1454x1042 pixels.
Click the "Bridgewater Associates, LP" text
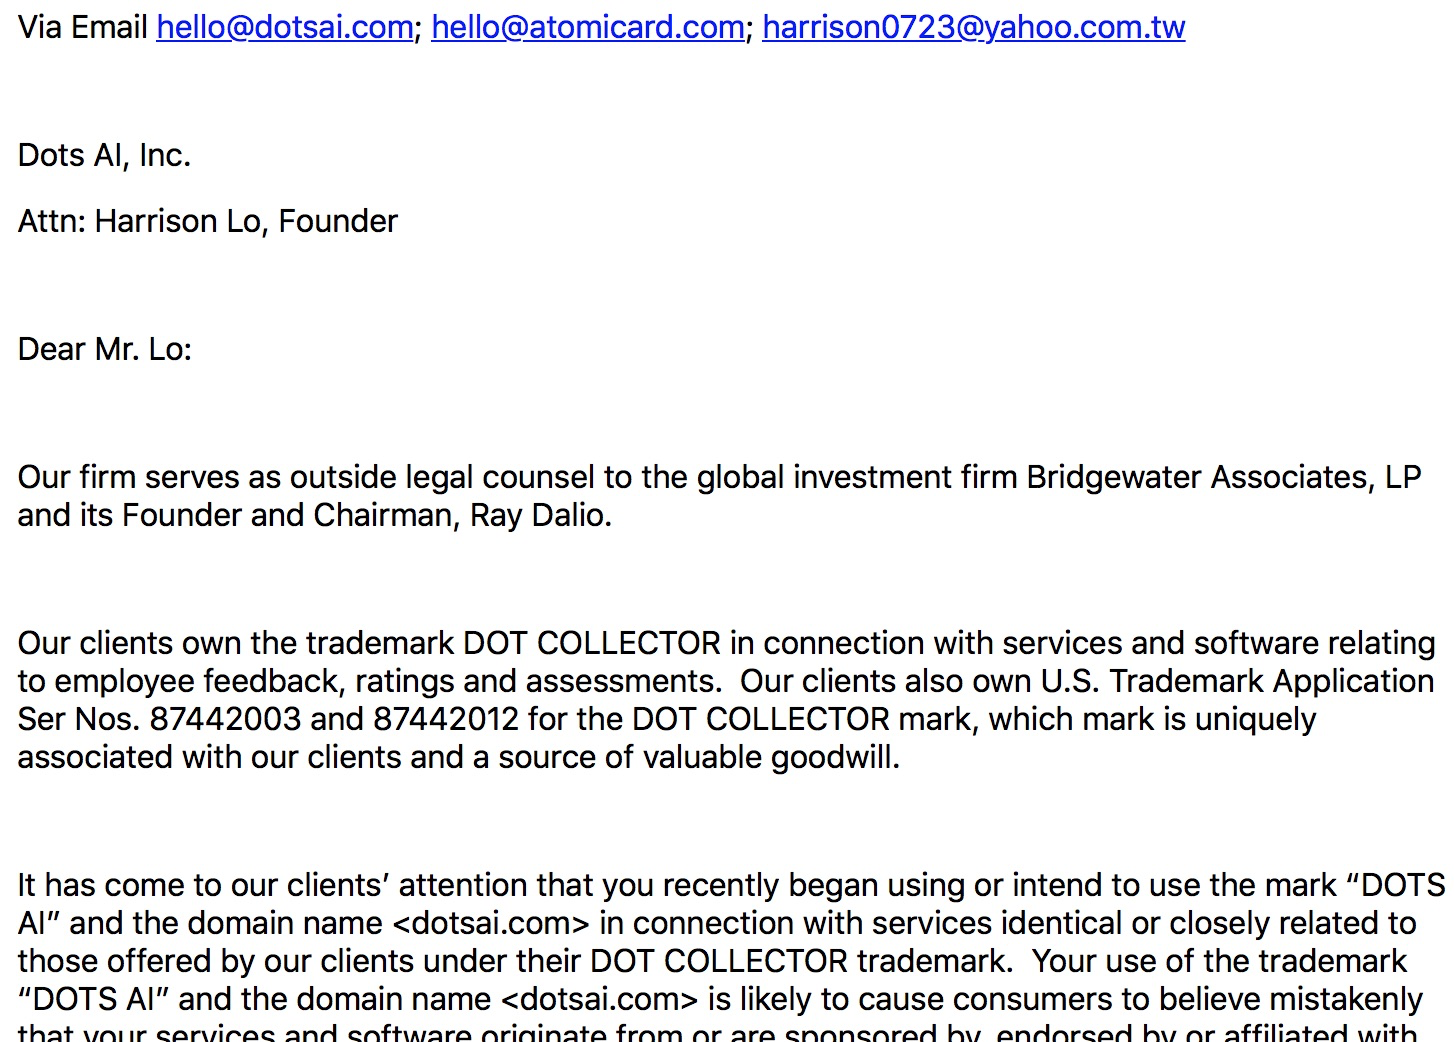click(x=1223, y=477)
